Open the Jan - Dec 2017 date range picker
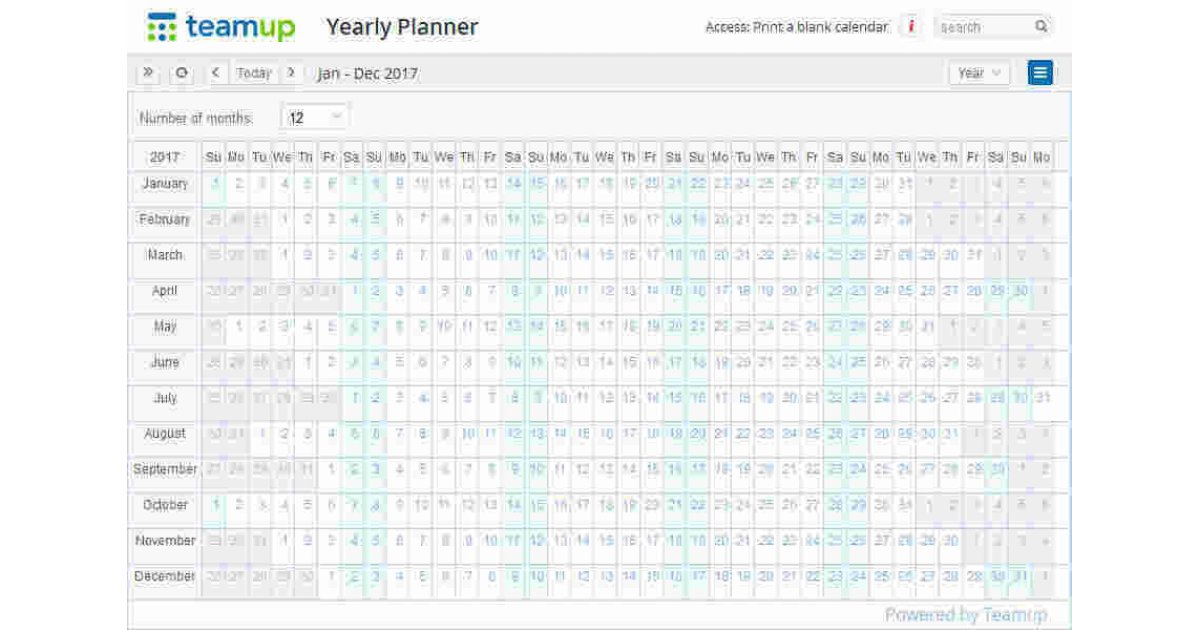The height and width of the screenshot is (630, 1200). (x=368, y=73)
